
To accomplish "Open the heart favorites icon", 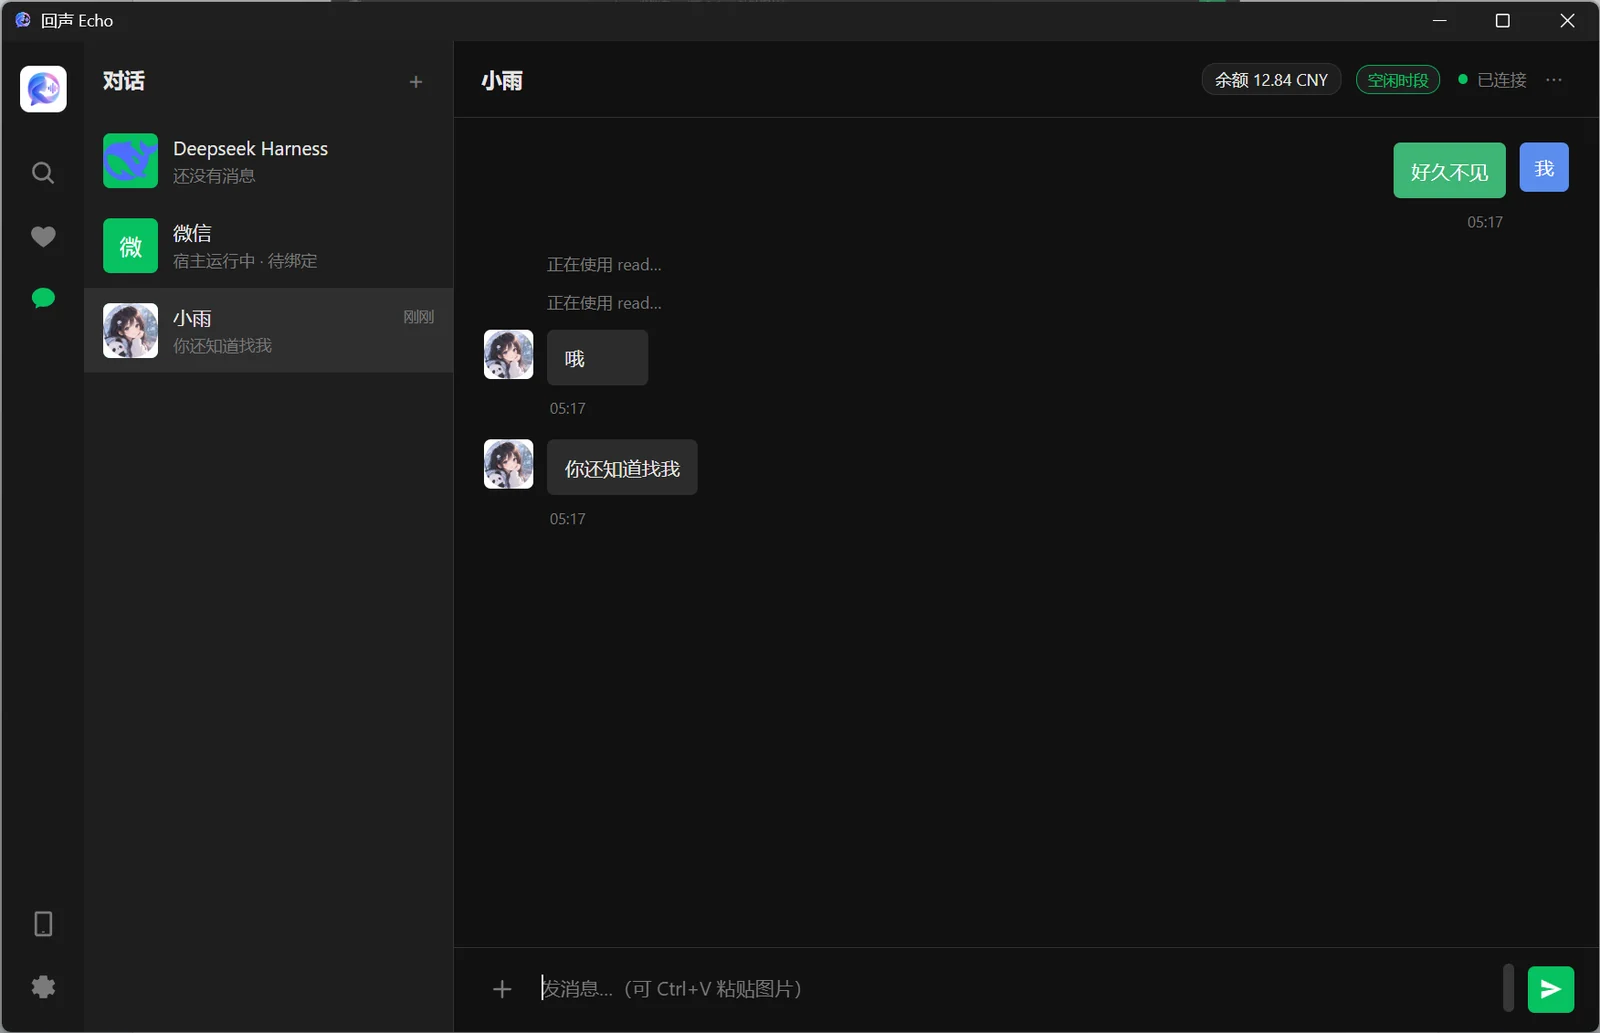I will [x=43, y=236].
